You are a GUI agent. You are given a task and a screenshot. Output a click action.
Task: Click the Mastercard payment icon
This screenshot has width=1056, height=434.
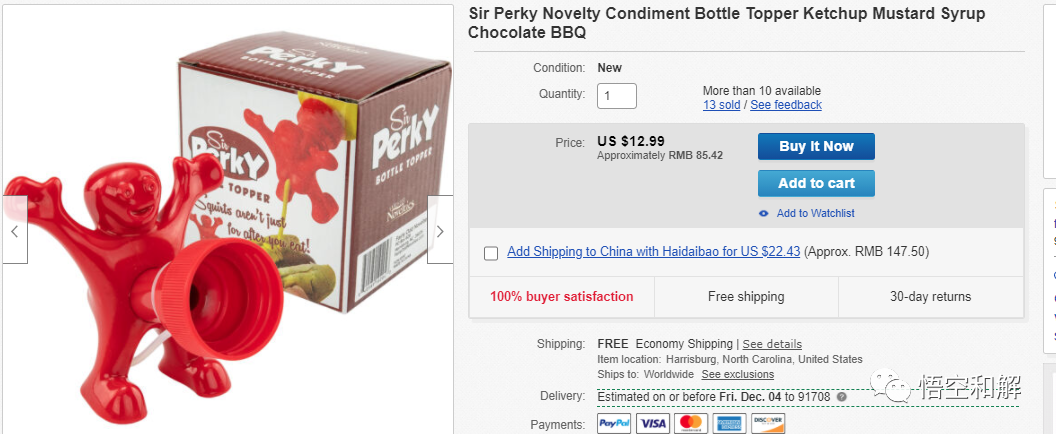tap(691, 424)
